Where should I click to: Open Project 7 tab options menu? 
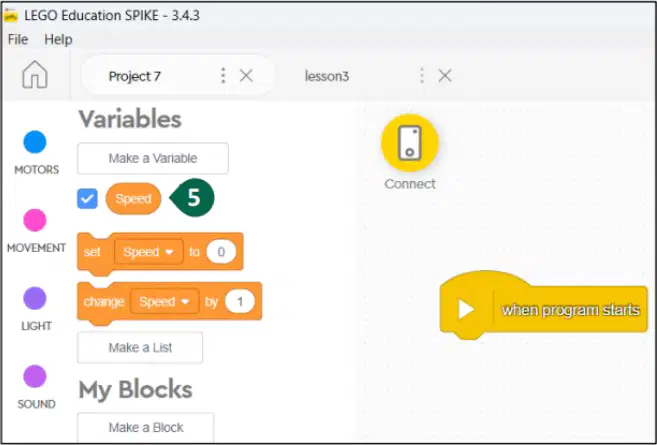[223, 76]
